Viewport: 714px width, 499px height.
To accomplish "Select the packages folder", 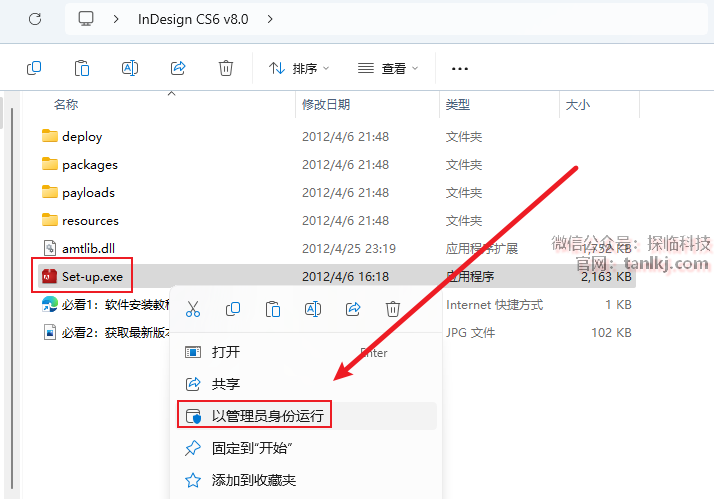I will point(90,165).
